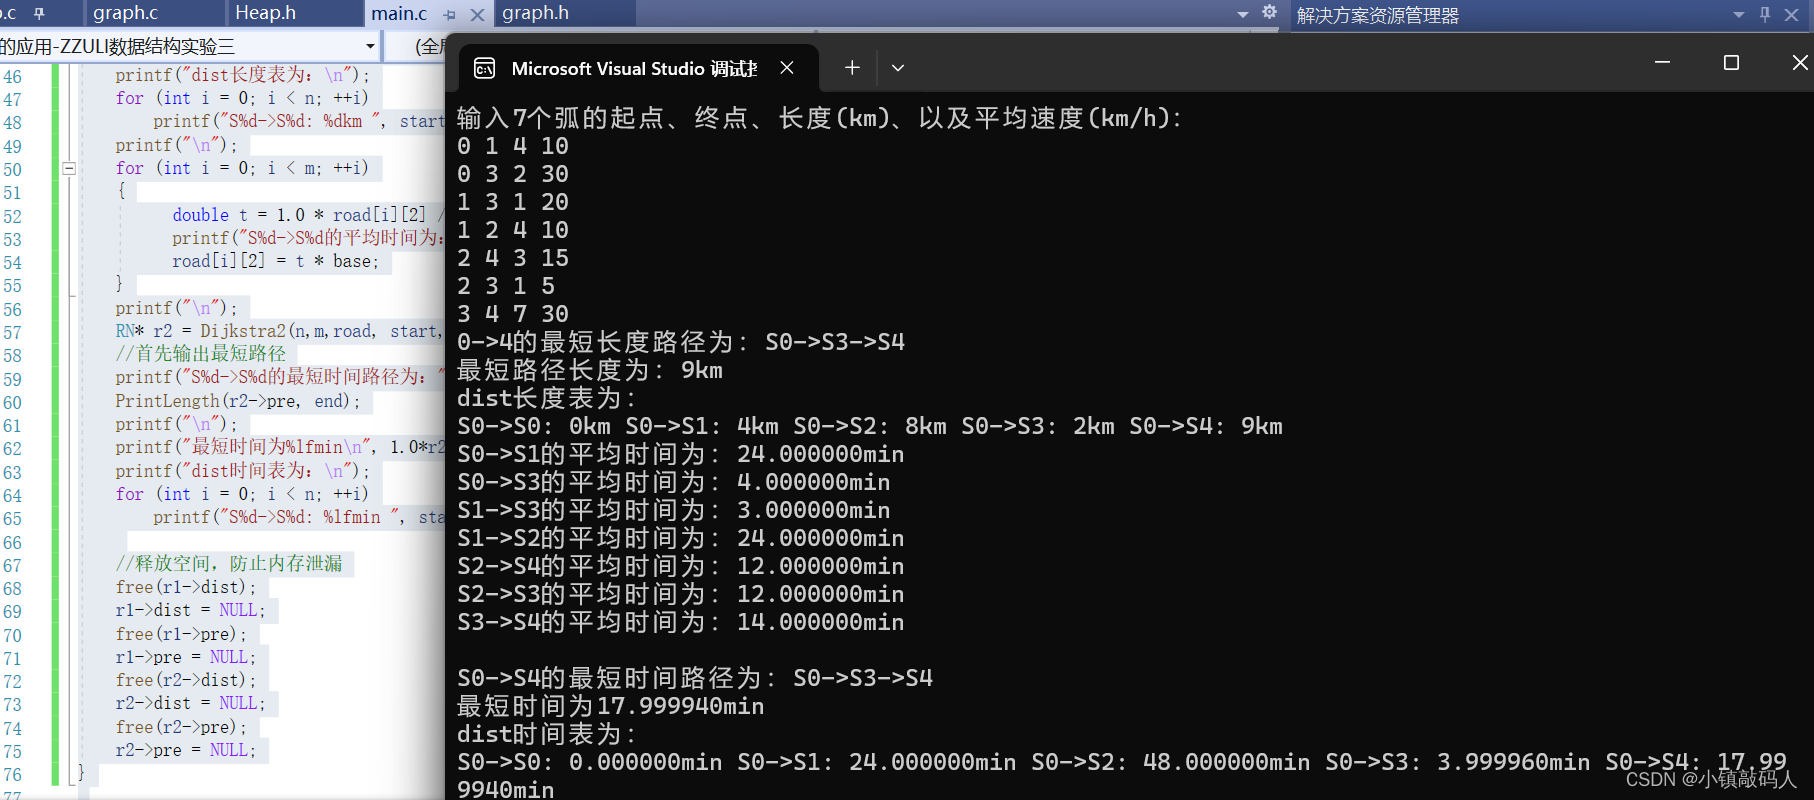Viewport: 1814px width, 800px height.
Task: Click console line 最短路径长度为: 9km
Action: [590, 370]
